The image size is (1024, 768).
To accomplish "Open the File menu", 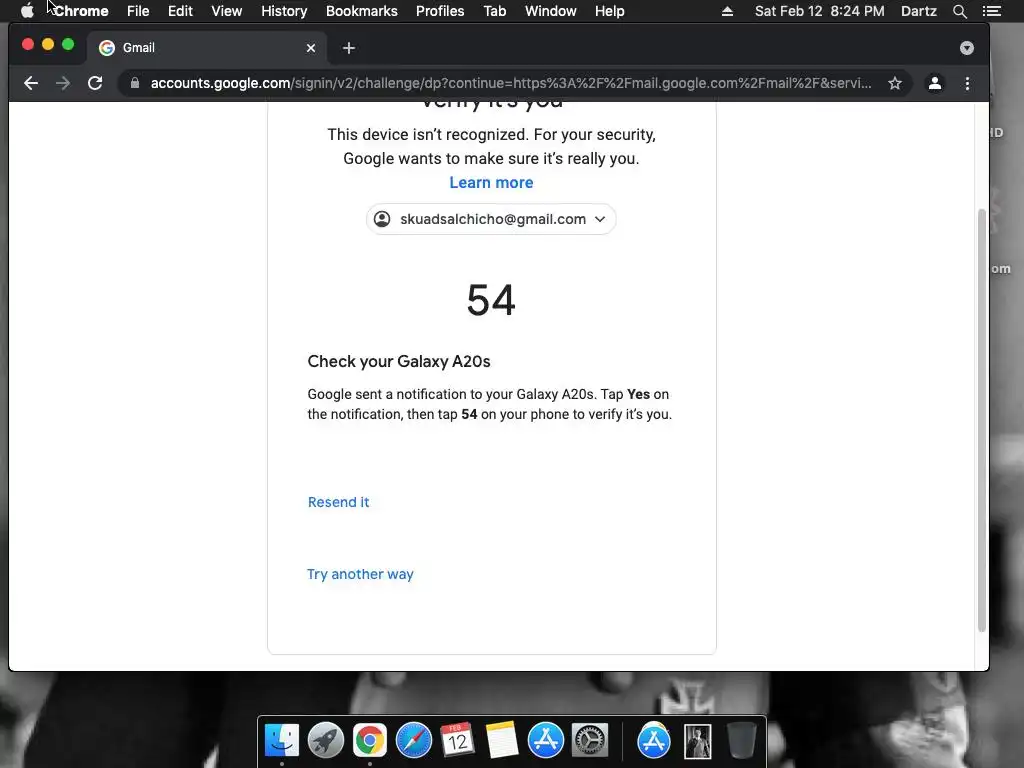I will [138, 11].
